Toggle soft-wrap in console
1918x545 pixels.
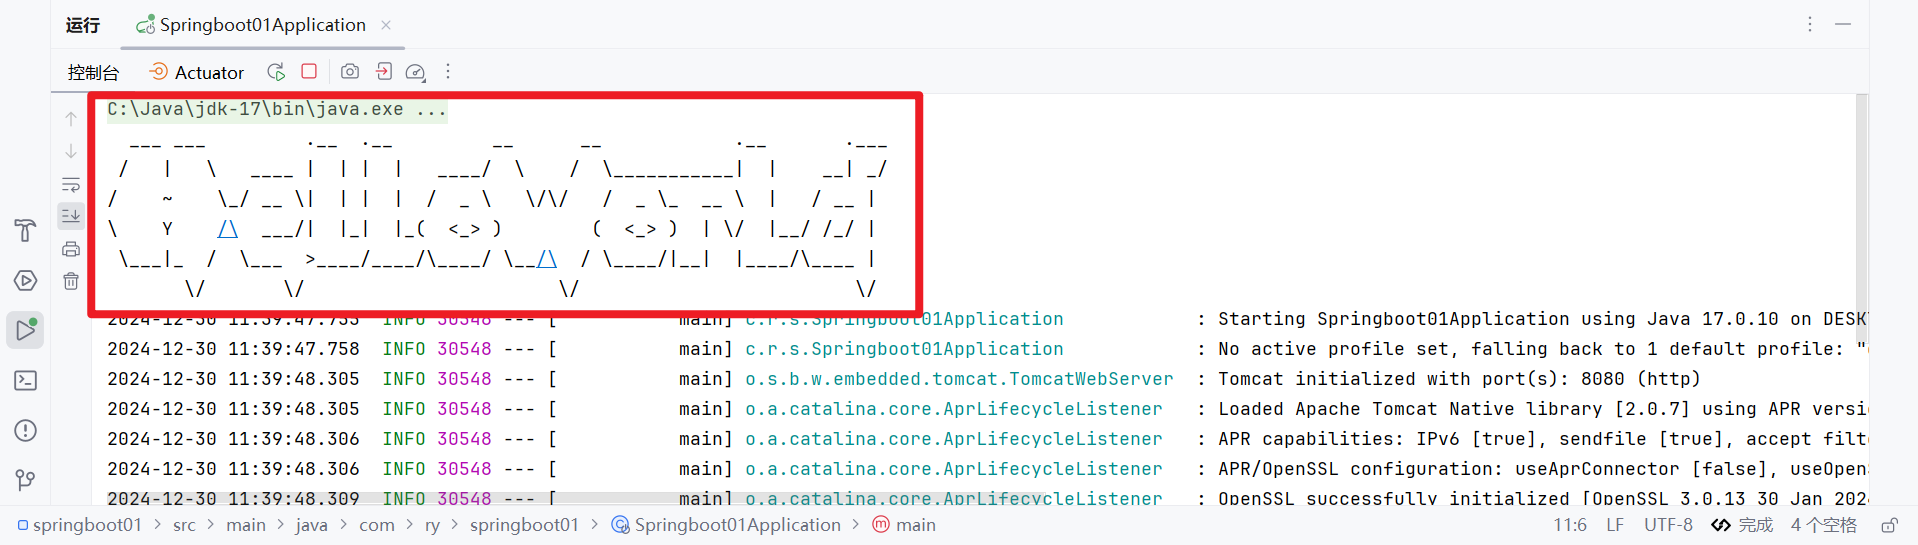71,185
